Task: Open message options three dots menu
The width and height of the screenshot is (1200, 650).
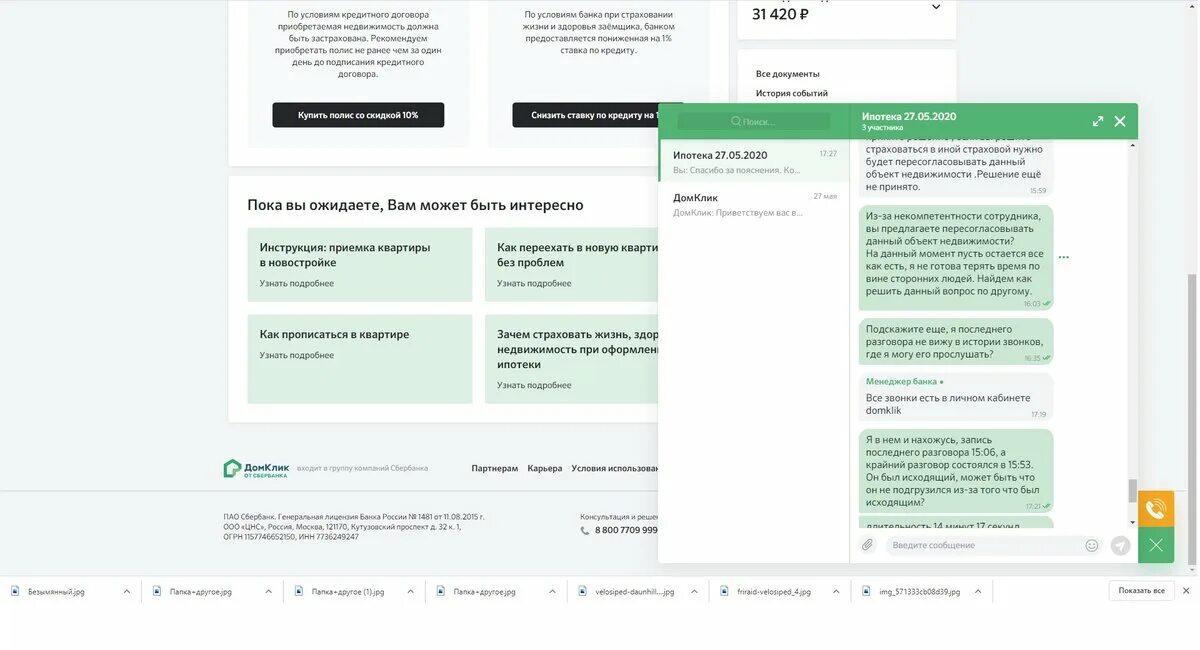Action: pyautogui.click(x=1064, y=257)
